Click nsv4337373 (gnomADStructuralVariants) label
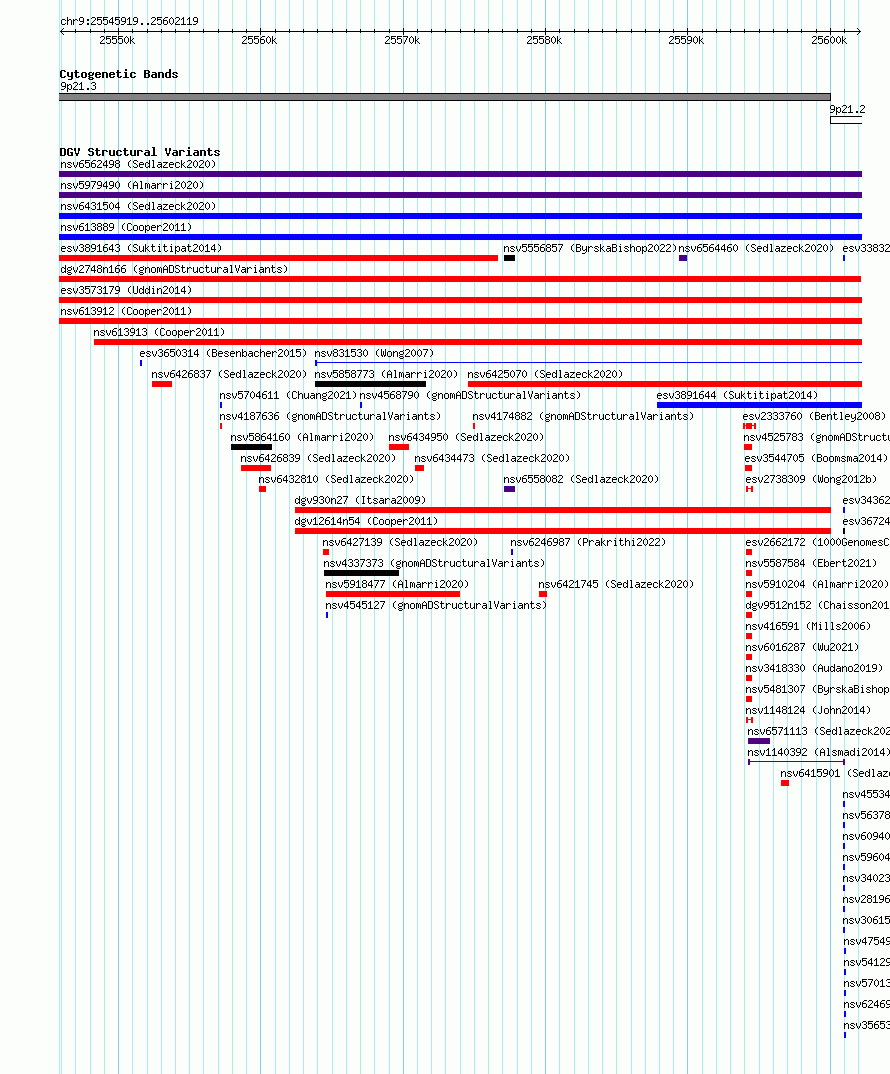 [434, 564]
